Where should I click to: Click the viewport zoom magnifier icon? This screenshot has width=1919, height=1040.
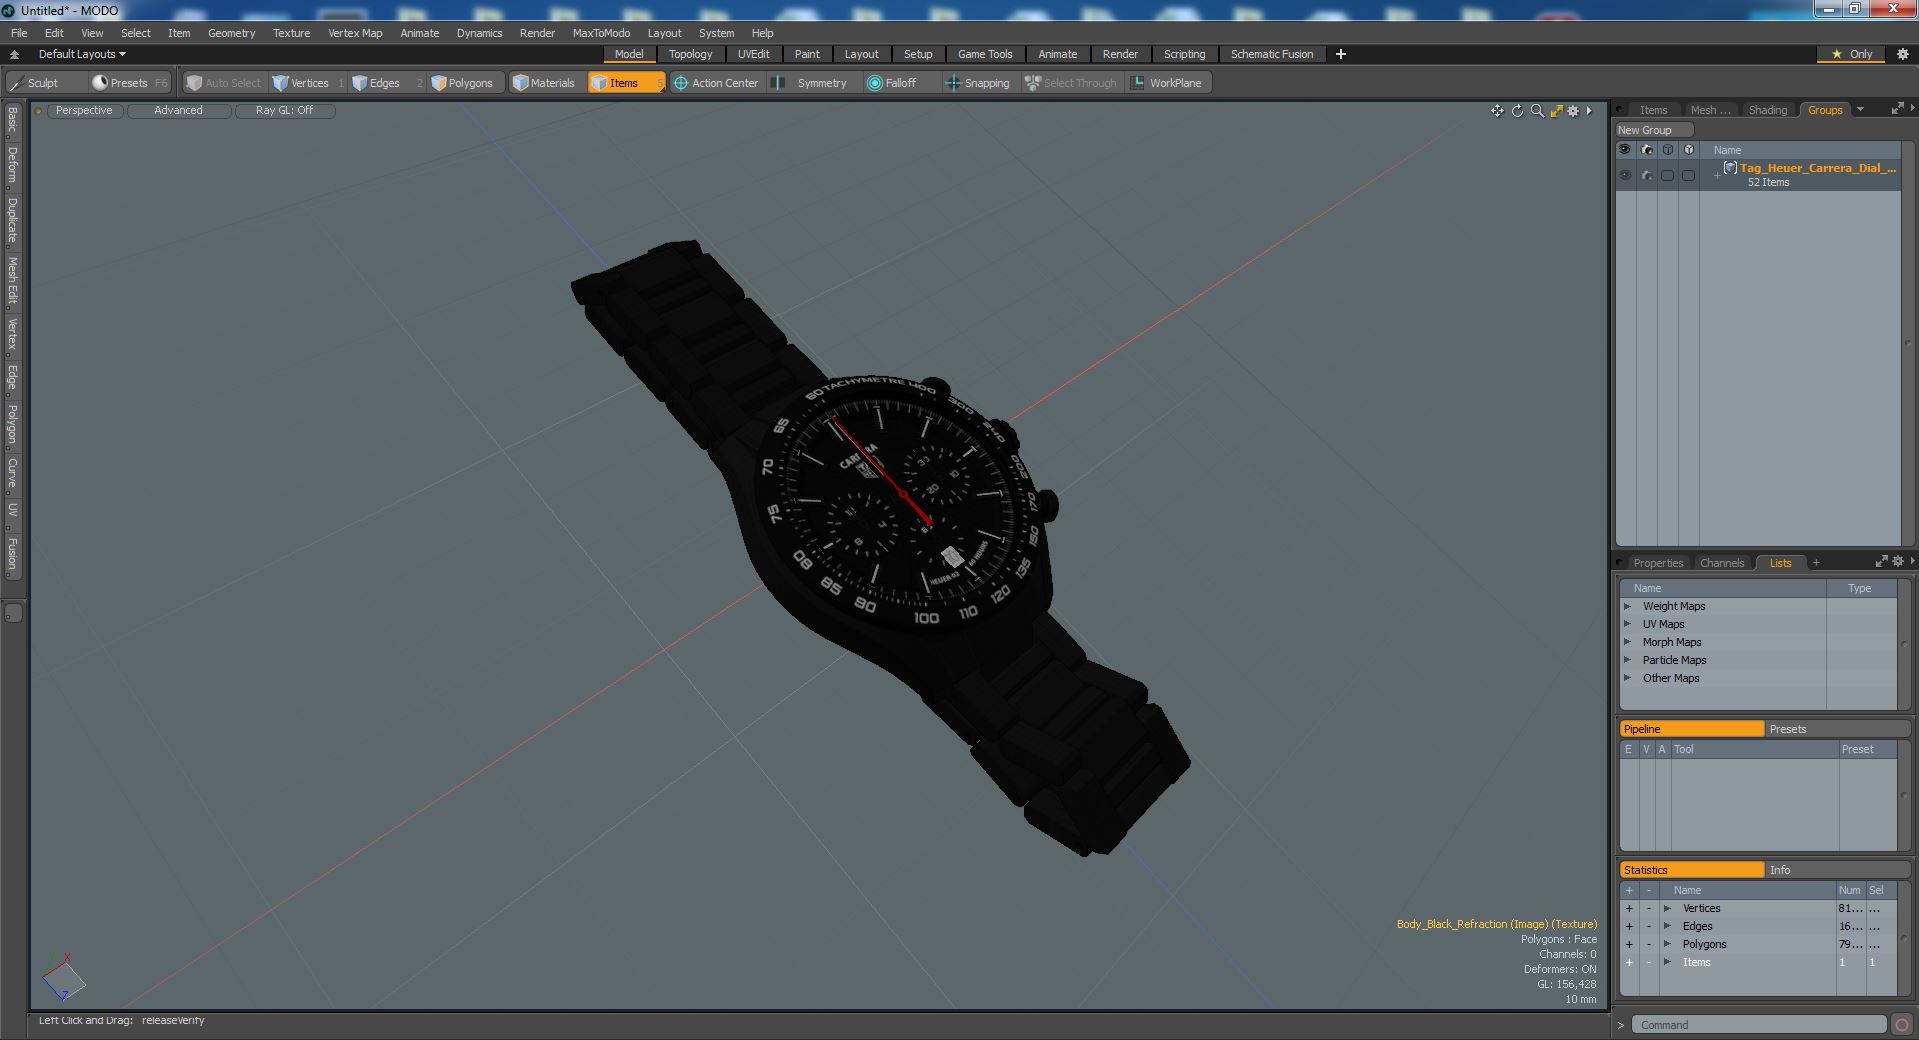(1537, 111)
